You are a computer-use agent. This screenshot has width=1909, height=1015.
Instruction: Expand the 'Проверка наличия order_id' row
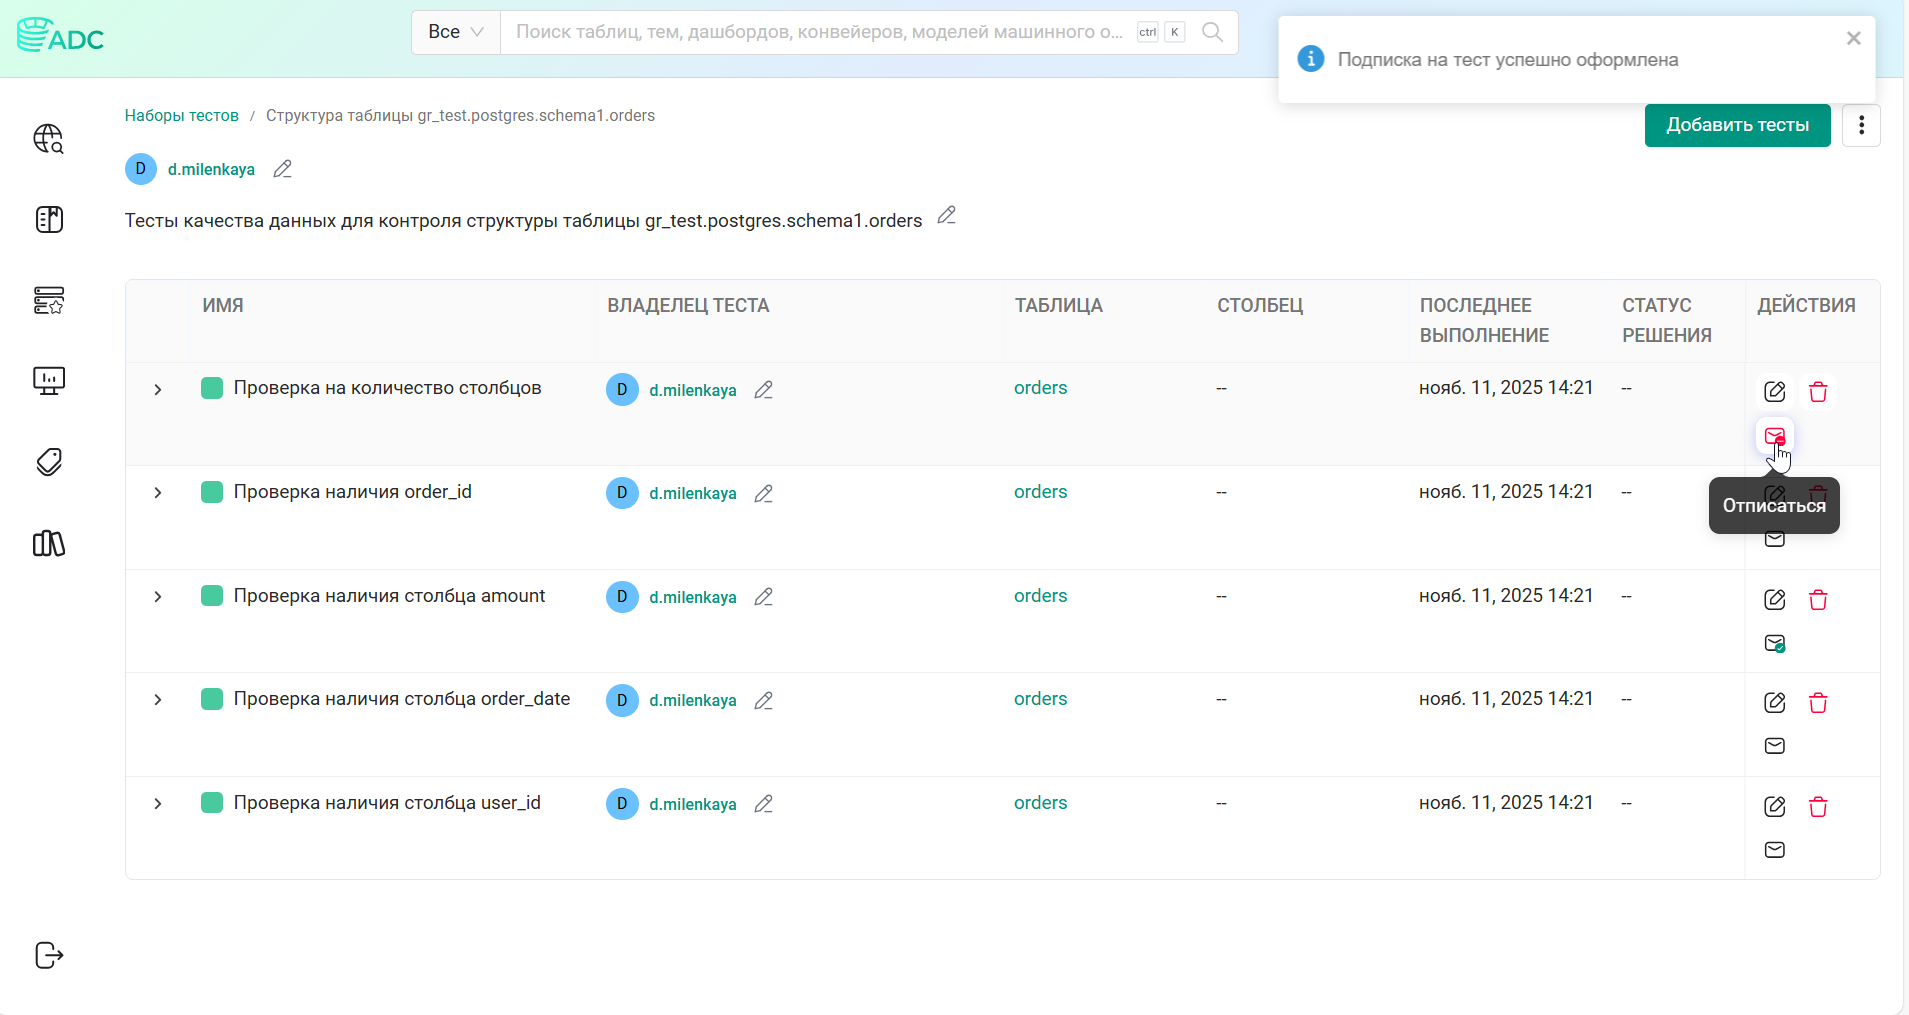pos(158,493)
